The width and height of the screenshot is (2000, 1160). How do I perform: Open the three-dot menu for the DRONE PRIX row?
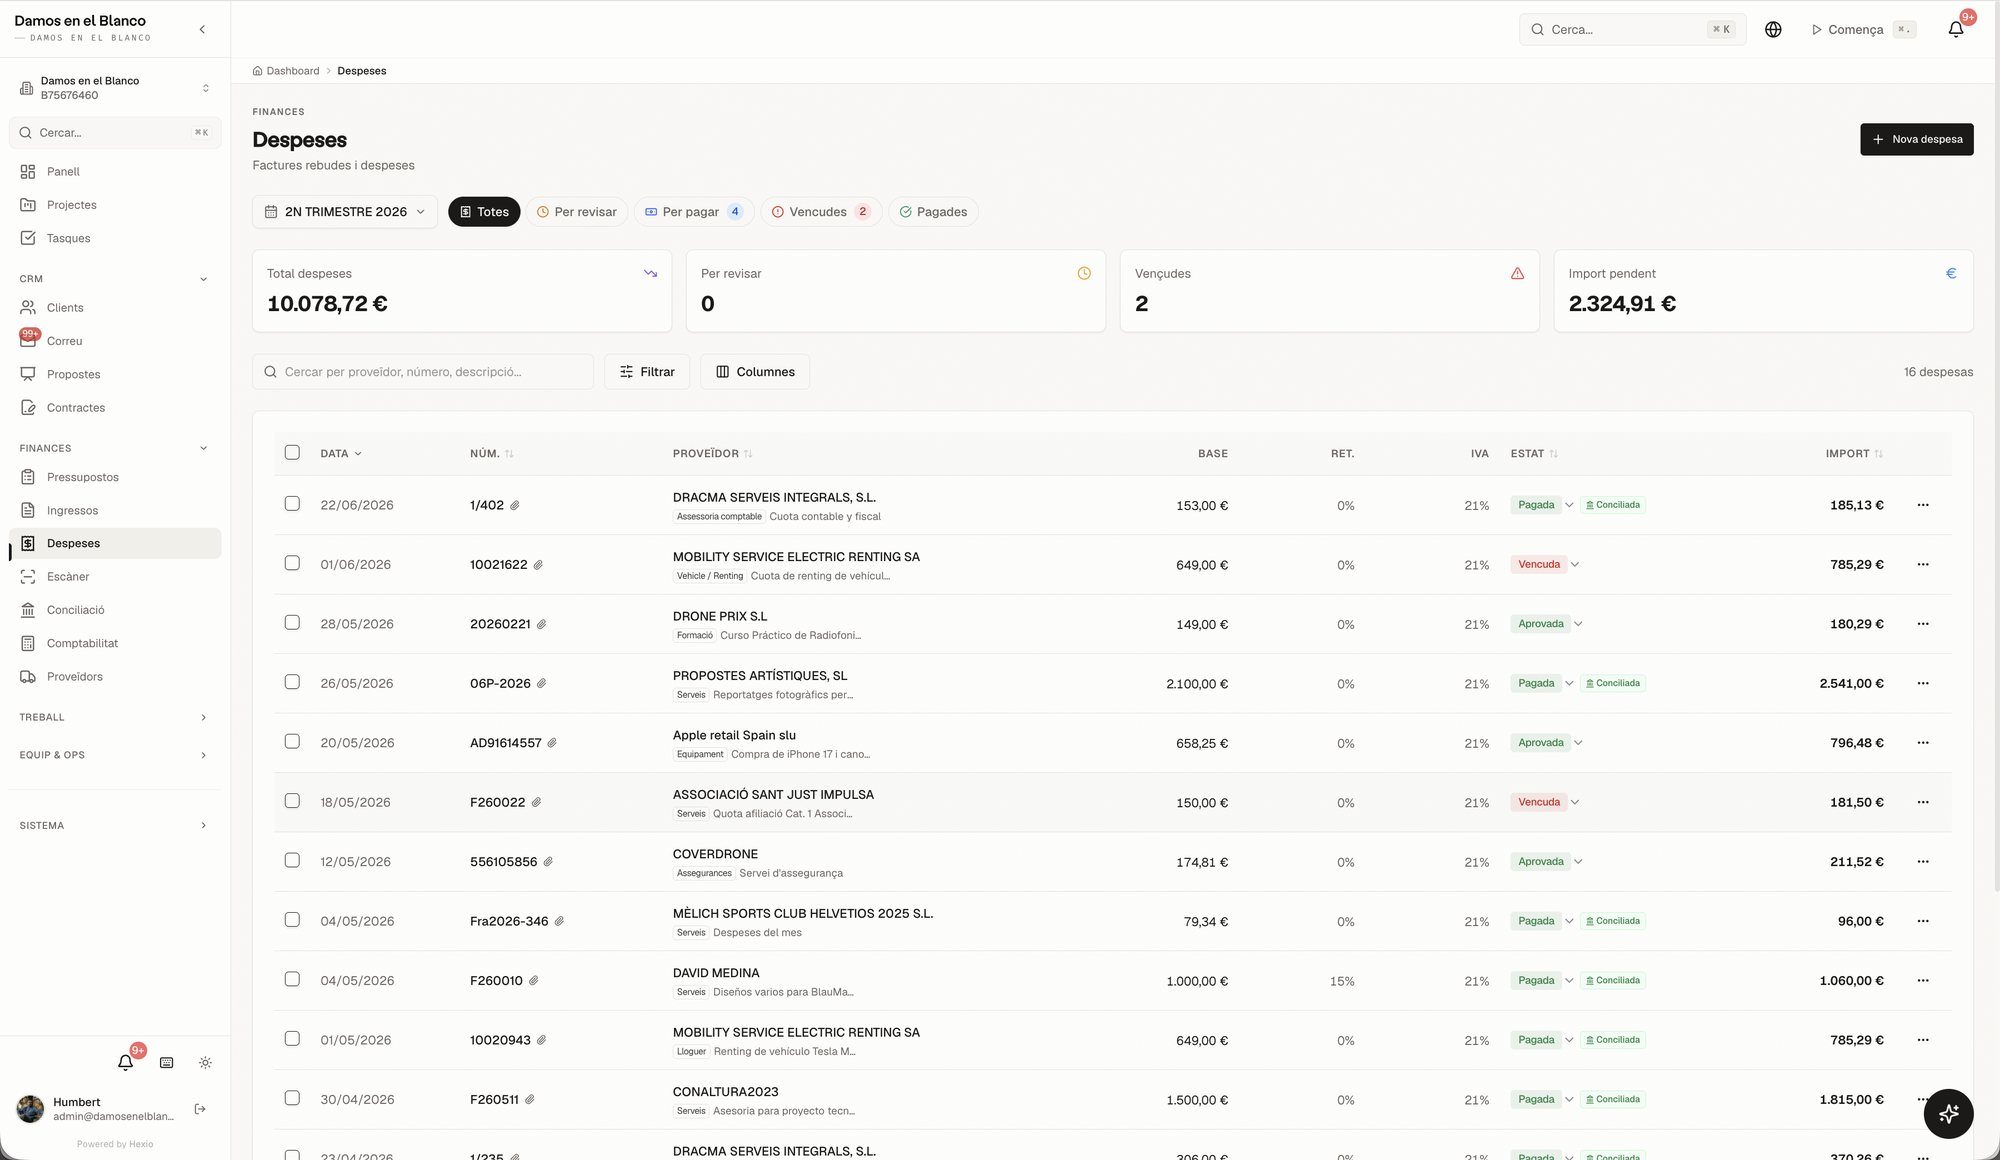1922,624
